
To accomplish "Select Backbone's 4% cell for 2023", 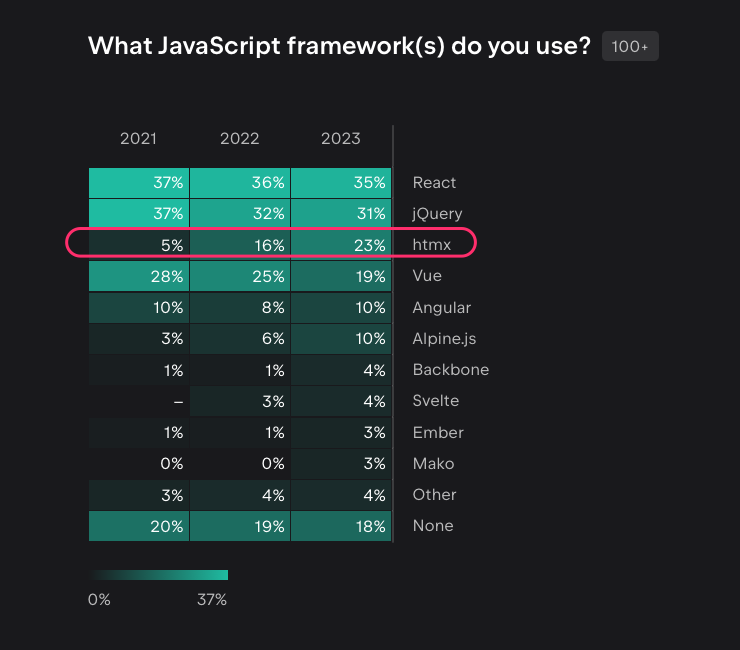I will 341,370.
